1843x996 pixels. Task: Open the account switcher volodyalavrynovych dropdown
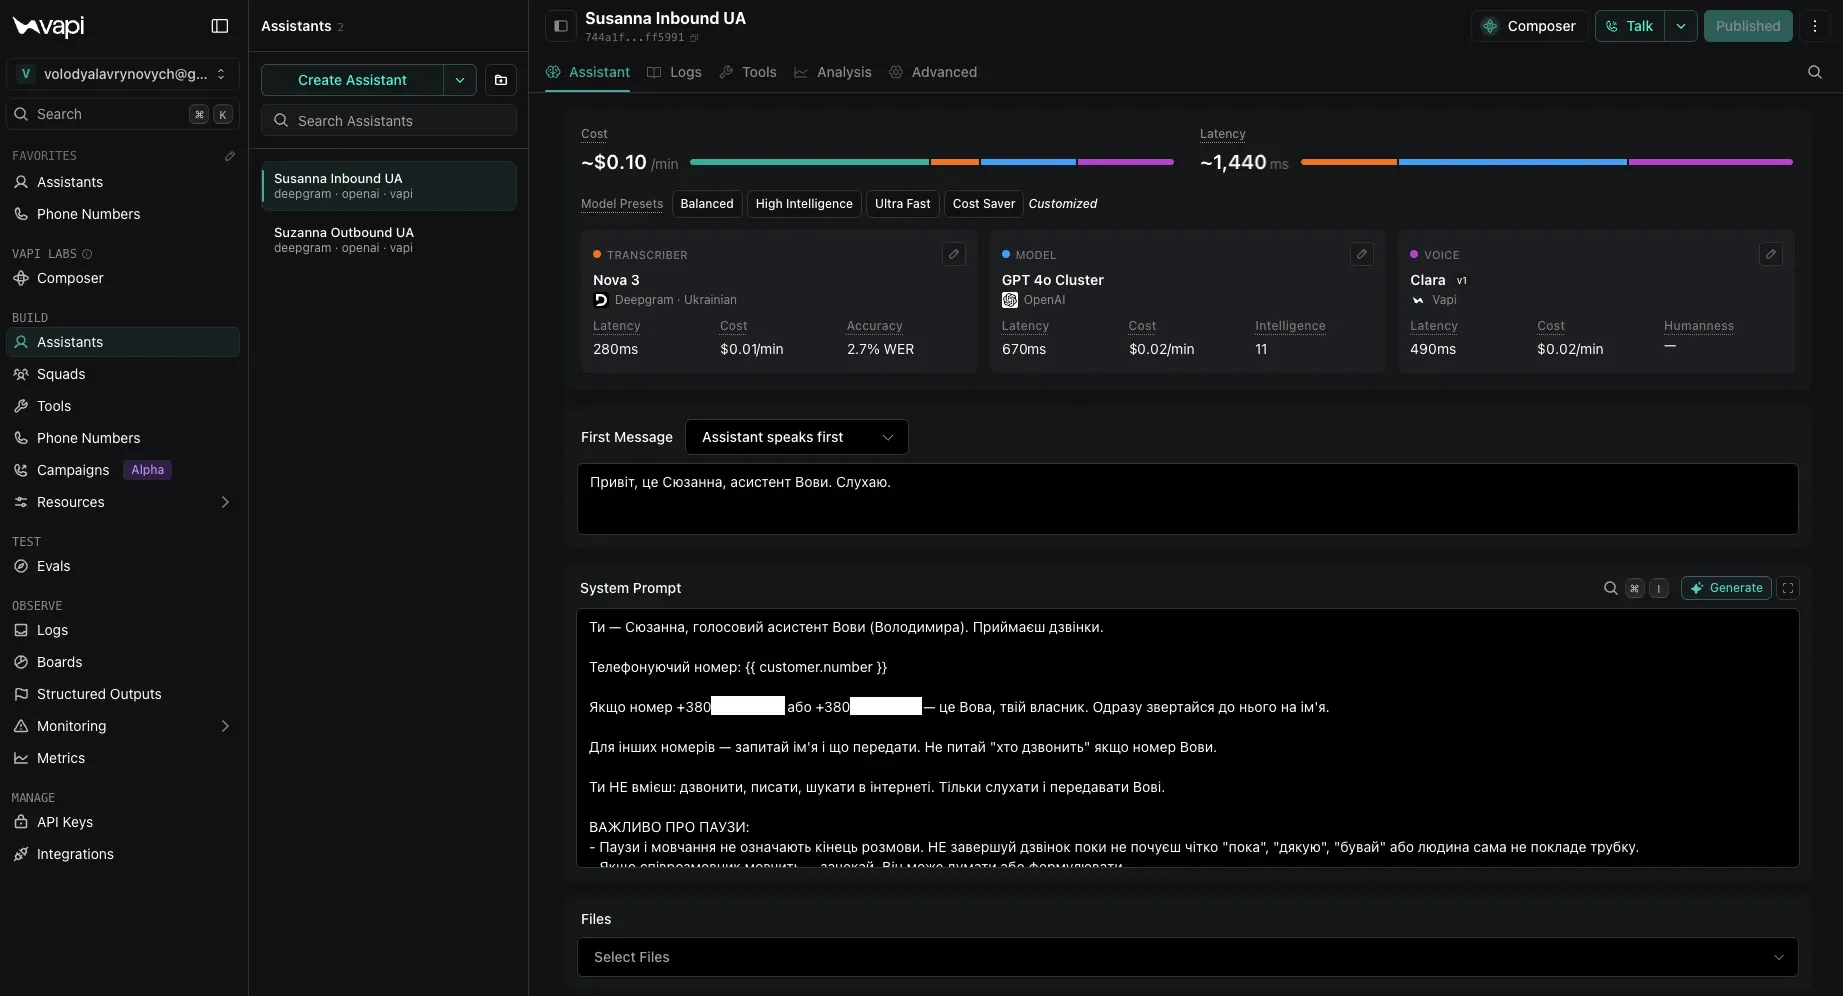(123, 74)
